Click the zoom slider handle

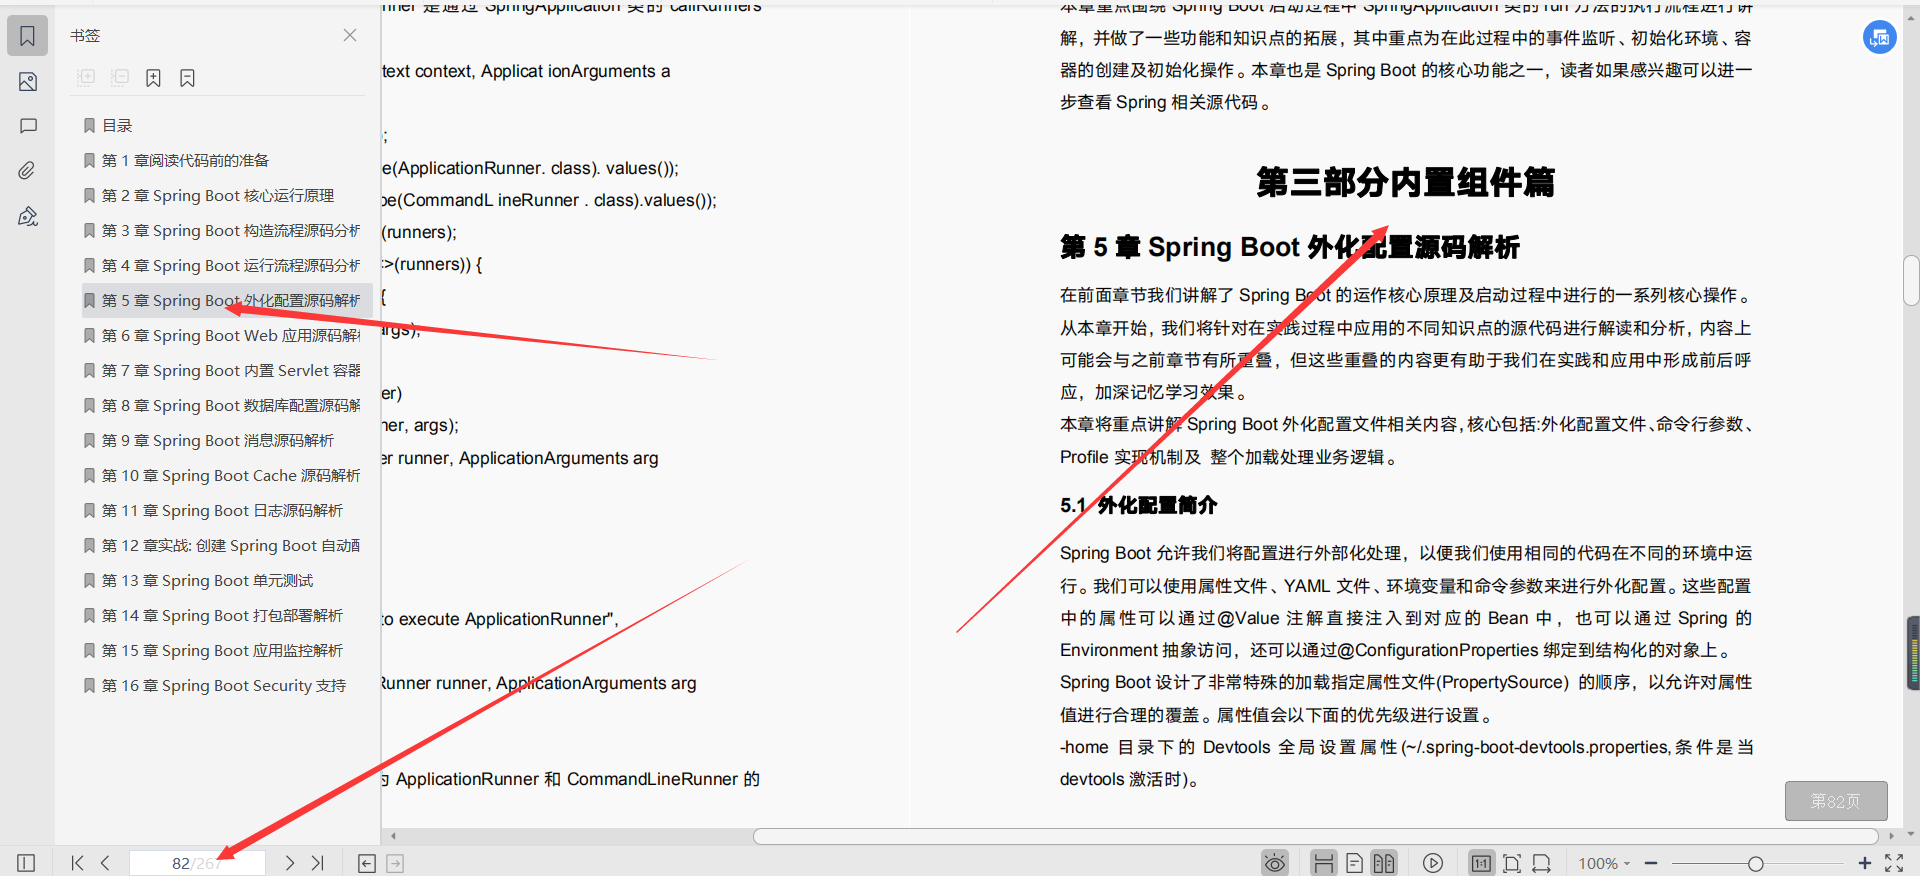pyautogui.click(x=1756, y=863)
